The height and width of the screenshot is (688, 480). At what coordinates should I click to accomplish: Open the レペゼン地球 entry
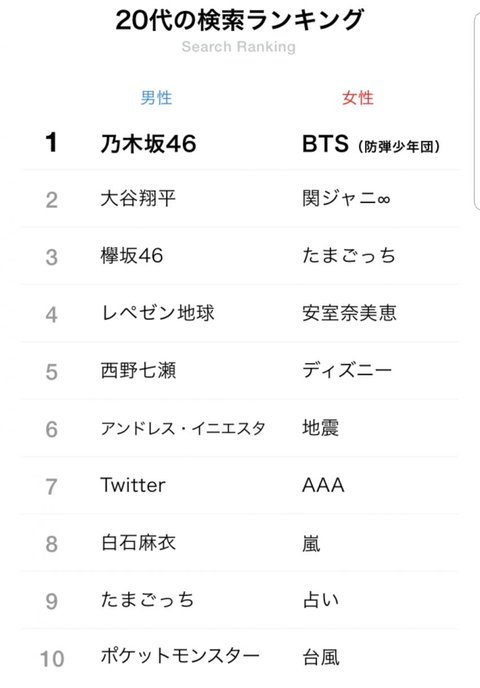[x=158, y=313]
